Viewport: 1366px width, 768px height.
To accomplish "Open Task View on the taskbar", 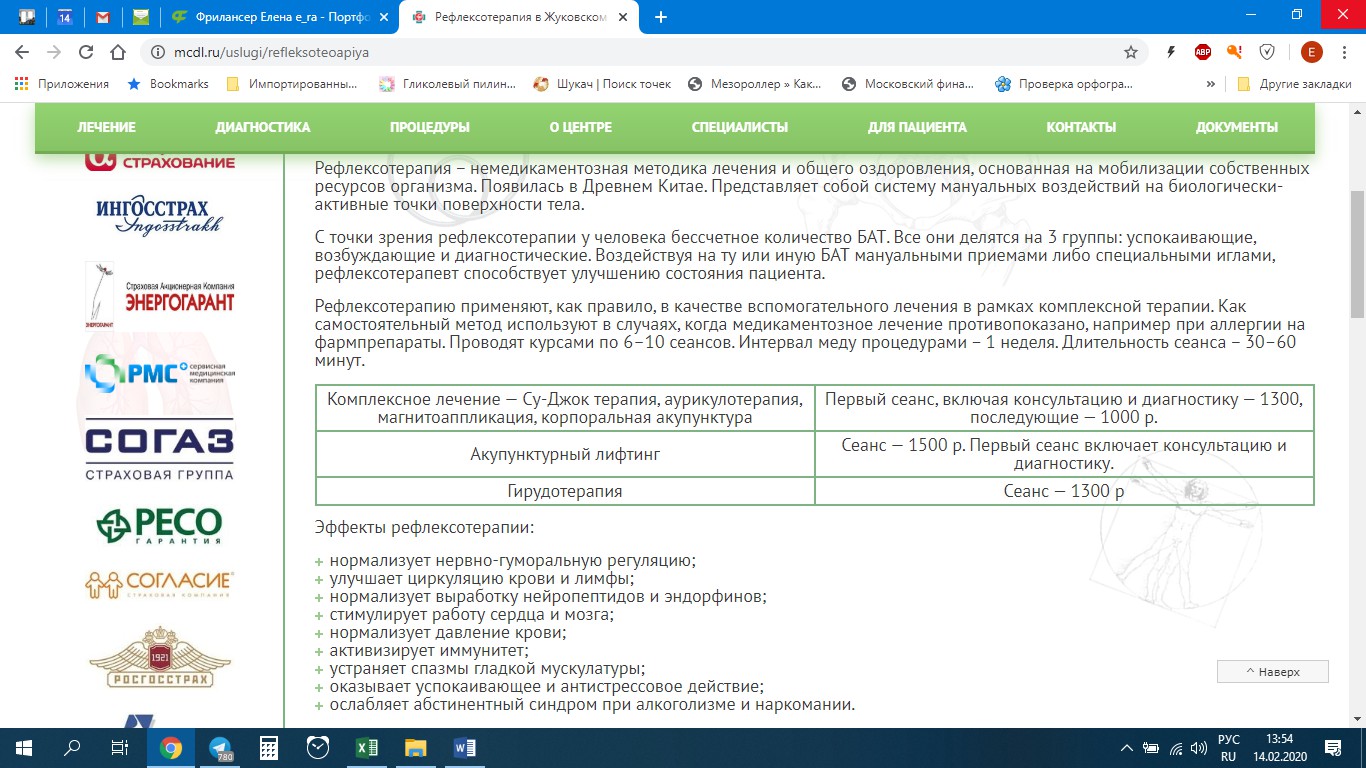I will pos(120,747).
